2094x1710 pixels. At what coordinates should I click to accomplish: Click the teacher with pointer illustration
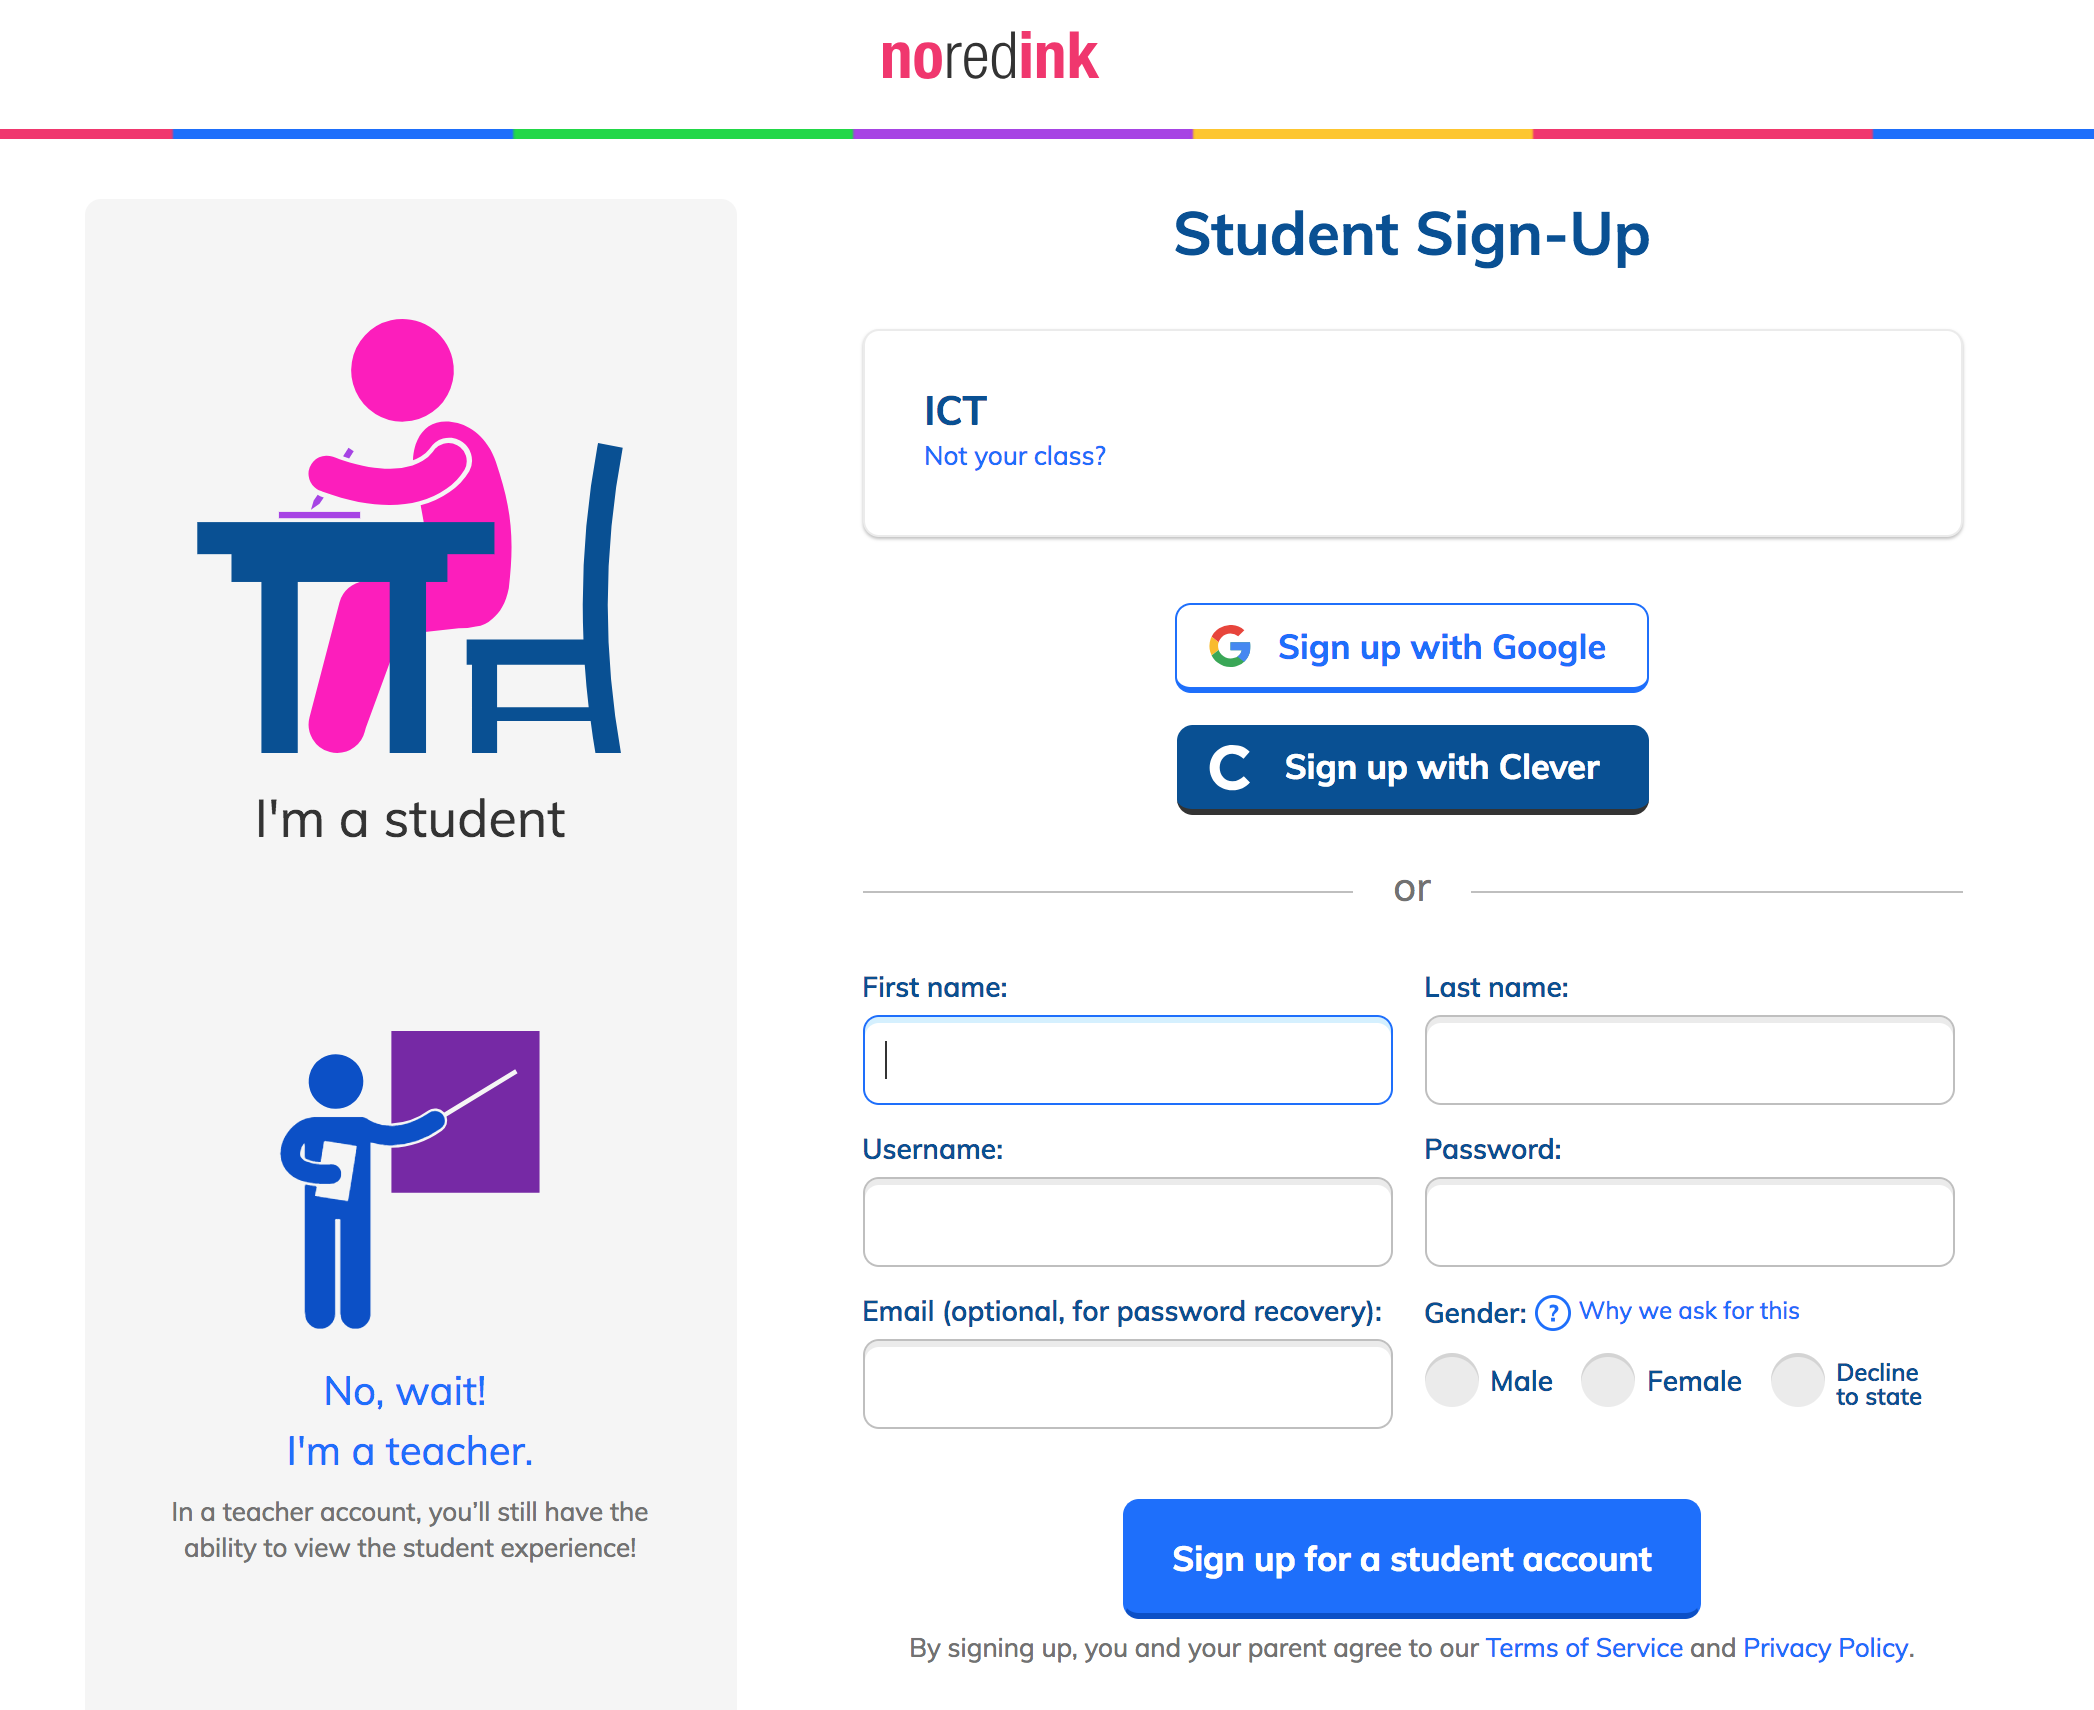410,1179
